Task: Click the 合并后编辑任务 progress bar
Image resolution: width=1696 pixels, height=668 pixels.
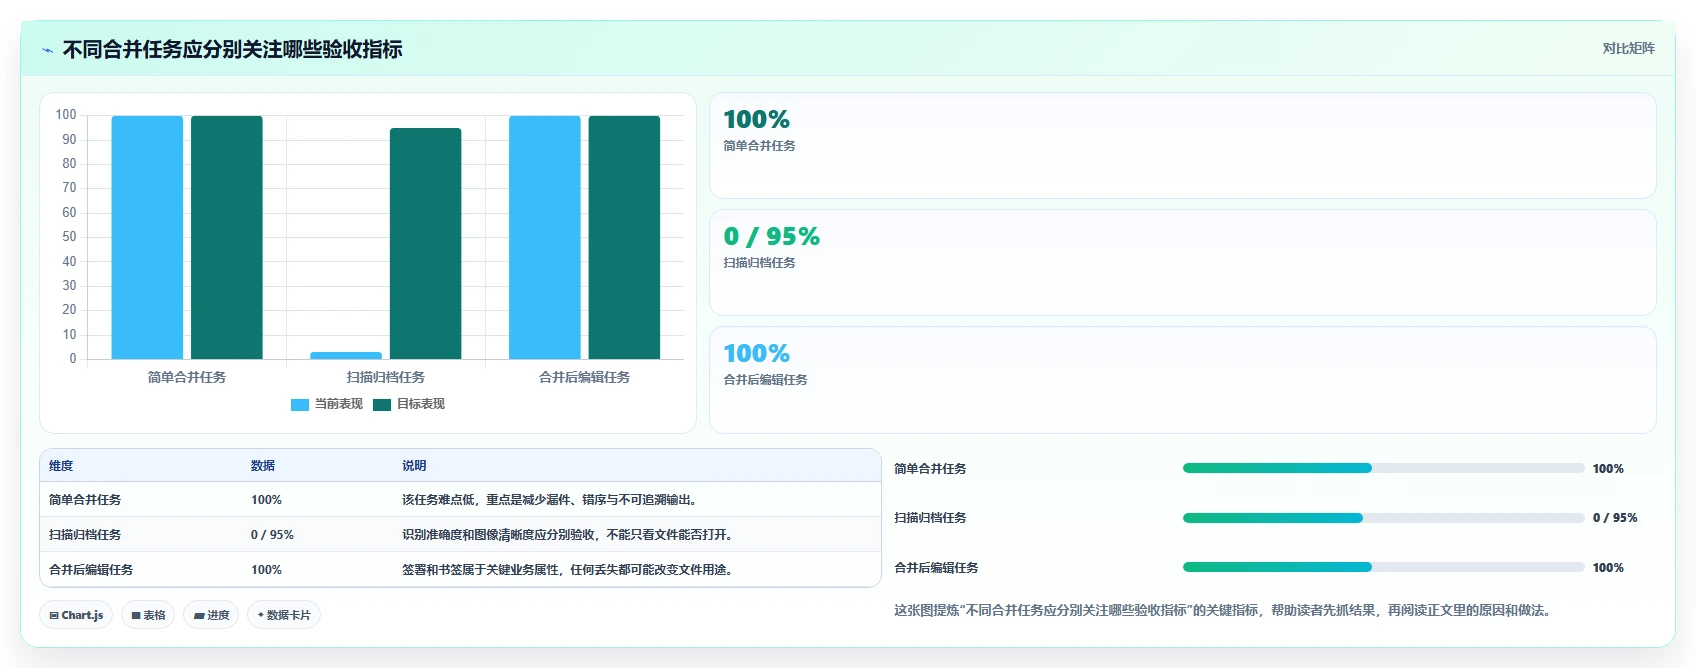Action: [1383, 567]
